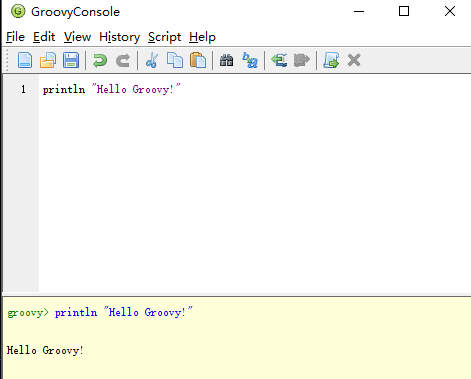Click the grey X interrupt icon
The image size is (471, 379).
[354, 60]
